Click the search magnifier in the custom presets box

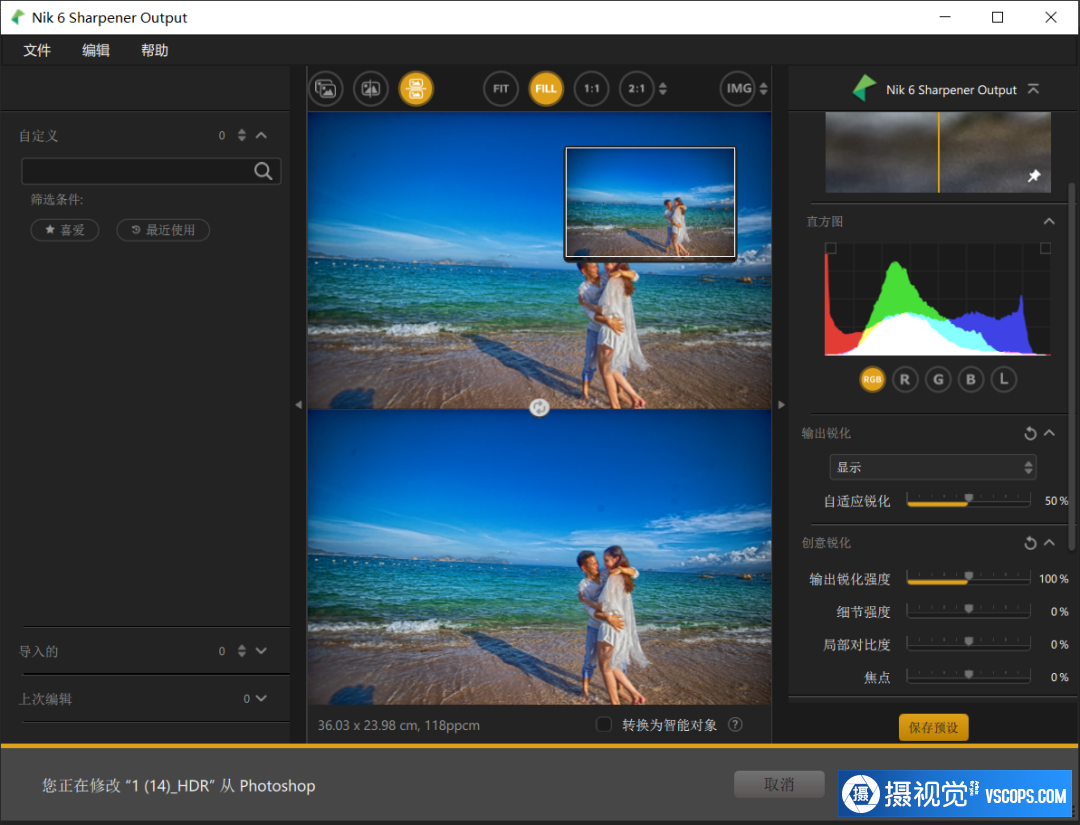pos(263,171)
